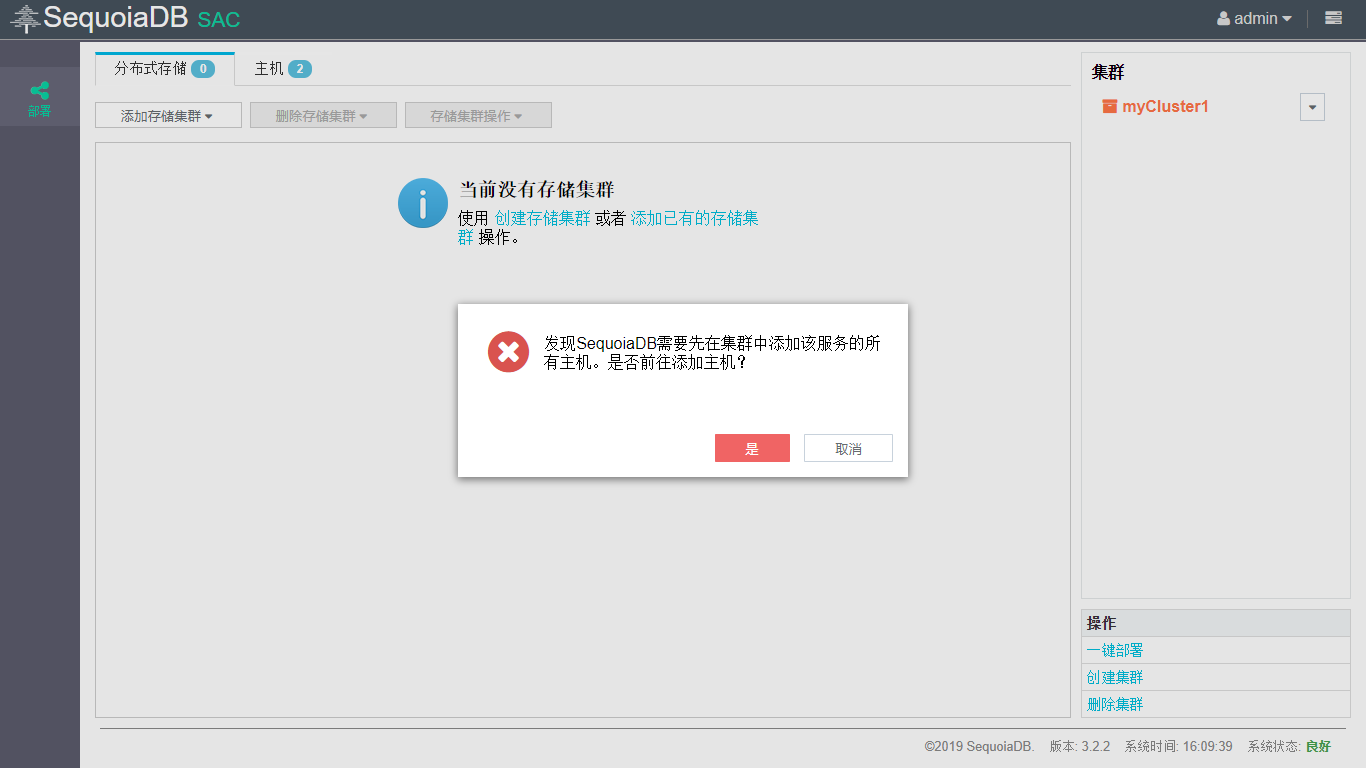The height and width of the screenshot is (768, 1366).
Task: Expand the myCluster1 dropdown arrow button
Action: coord(1312,107)
